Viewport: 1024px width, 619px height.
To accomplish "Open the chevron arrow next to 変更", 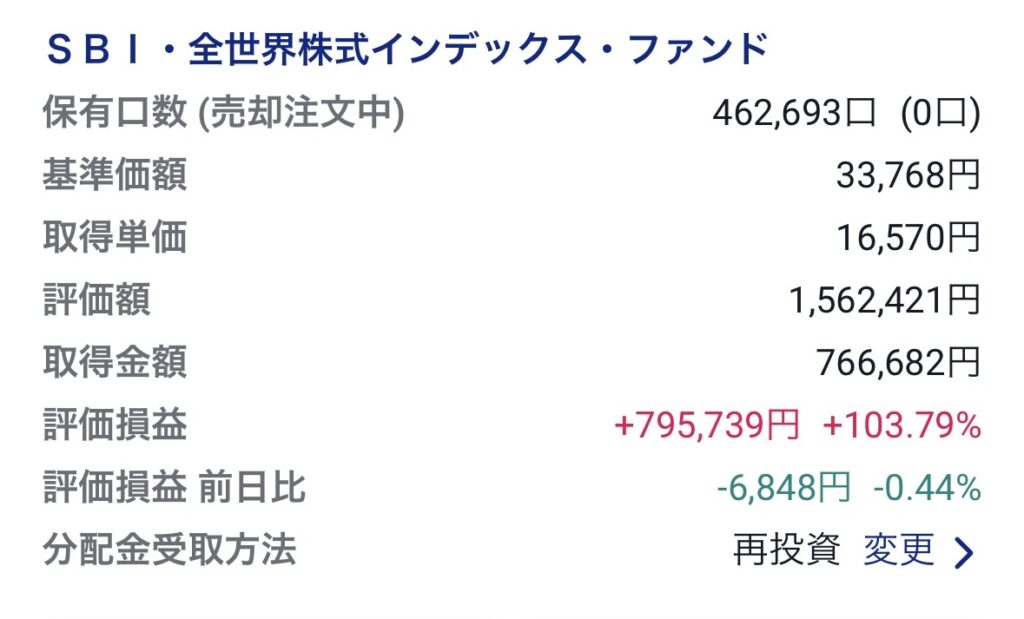I will [x=964, y=554].
